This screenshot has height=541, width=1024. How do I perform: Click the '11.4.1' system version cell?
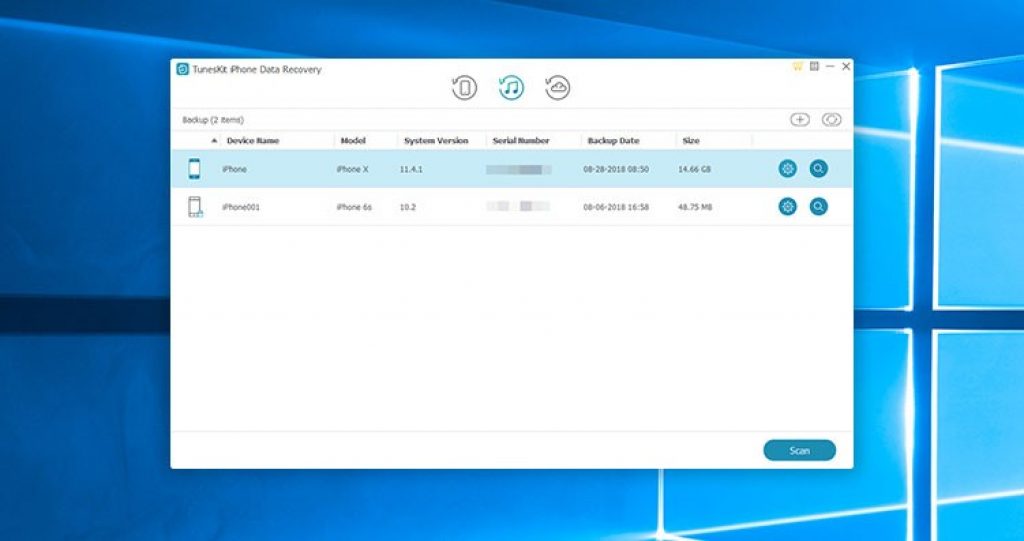point(411,169)
